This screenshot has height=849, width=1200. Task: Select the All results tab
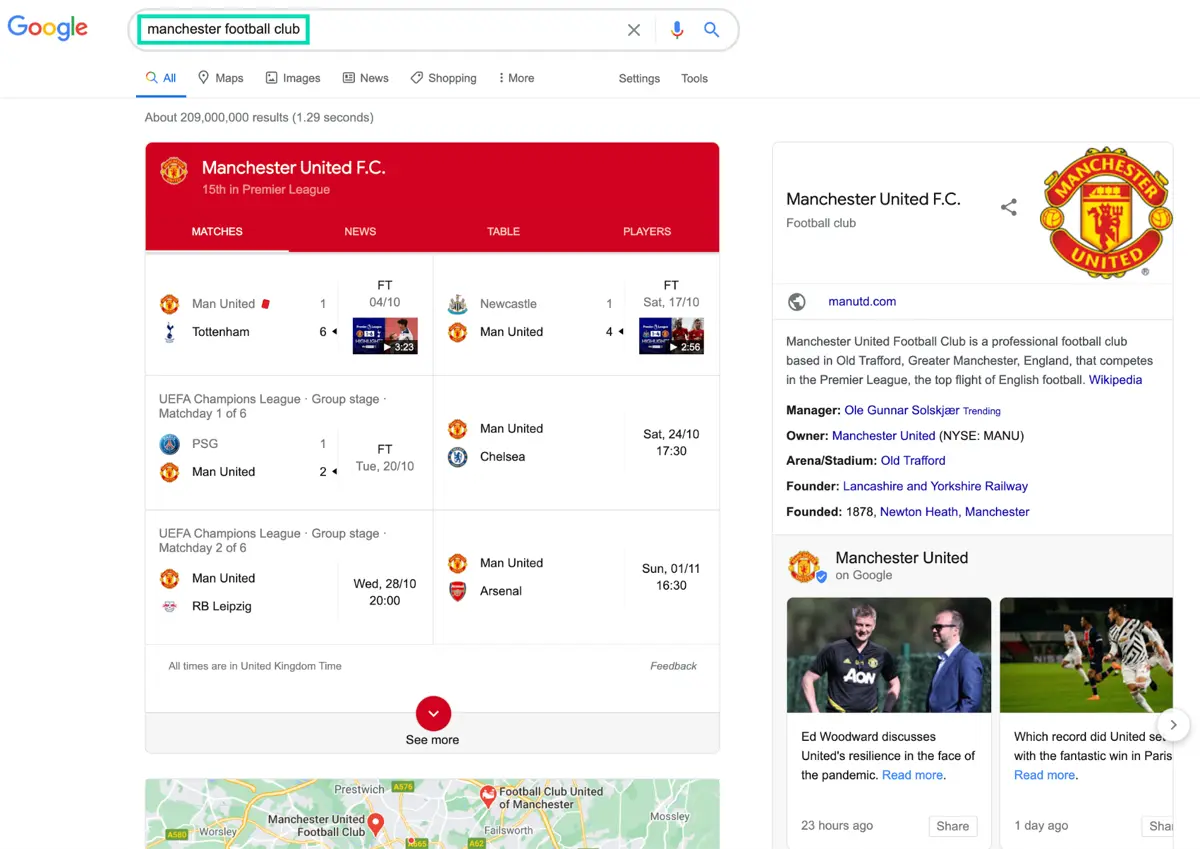161,78
